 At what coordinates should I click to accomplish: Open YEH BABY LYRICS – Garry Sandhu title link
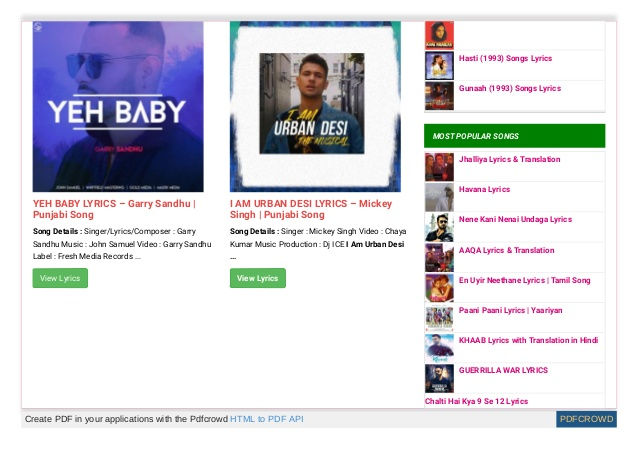click(x=114, y=209)
